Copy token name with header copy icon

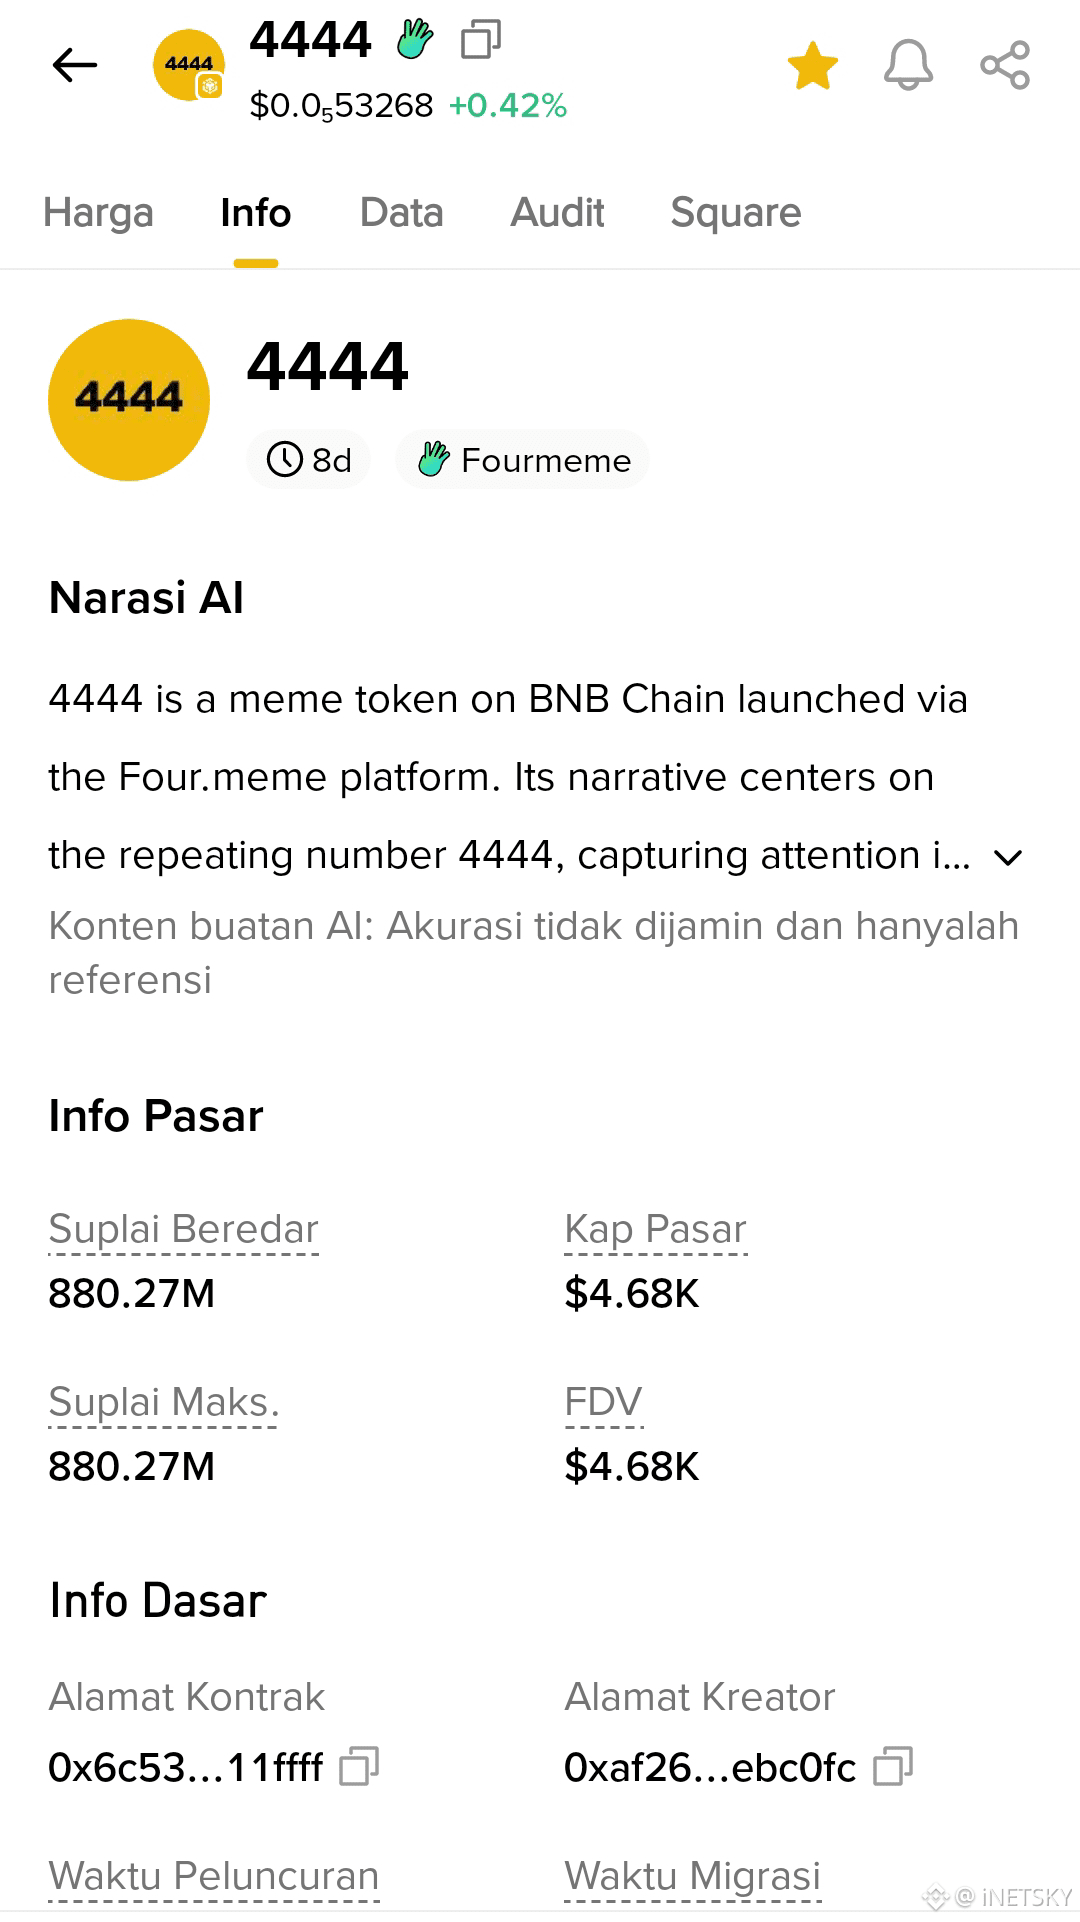(481, 40)
